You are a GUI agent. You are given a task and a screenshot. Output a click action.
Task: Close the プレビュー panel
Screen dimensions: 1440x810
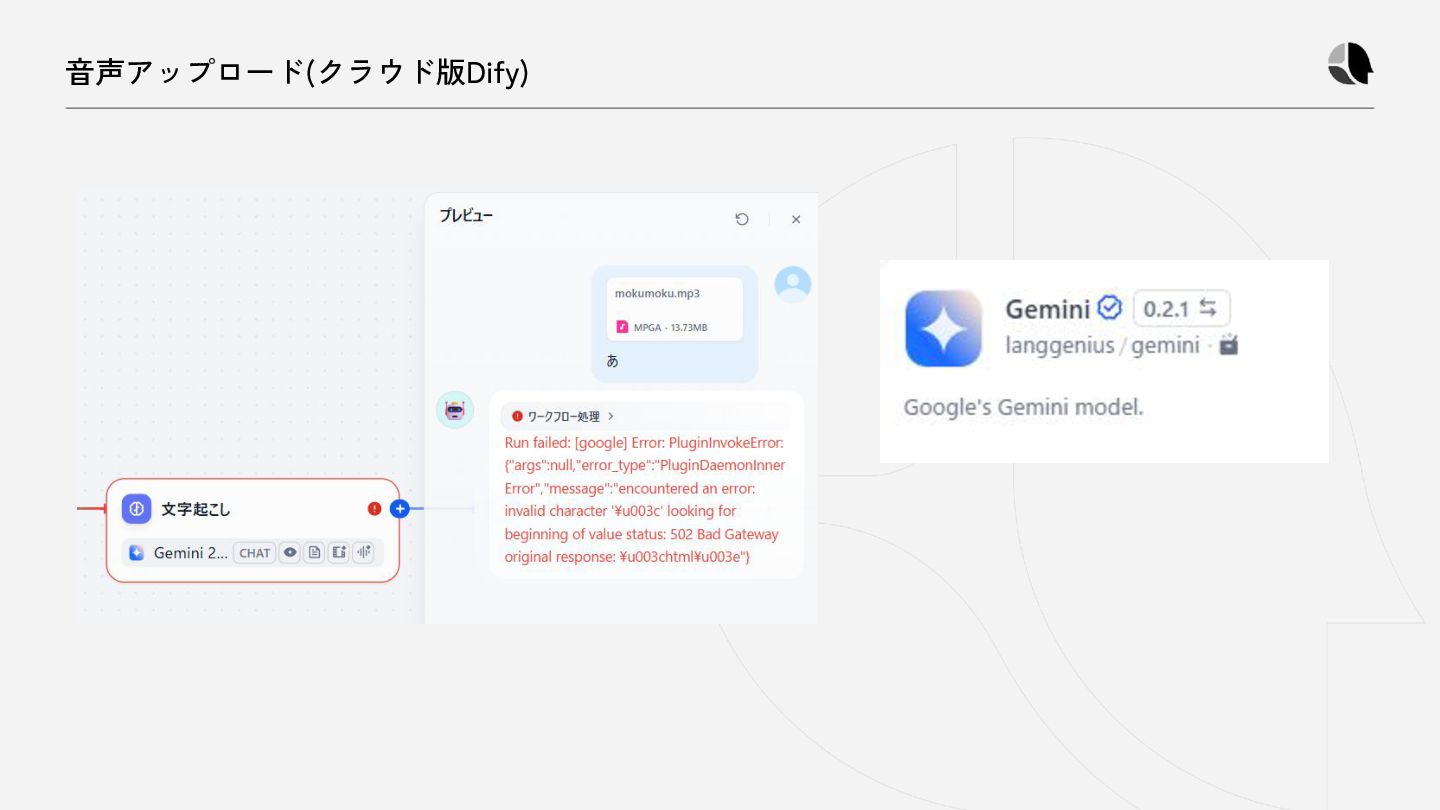796,219
